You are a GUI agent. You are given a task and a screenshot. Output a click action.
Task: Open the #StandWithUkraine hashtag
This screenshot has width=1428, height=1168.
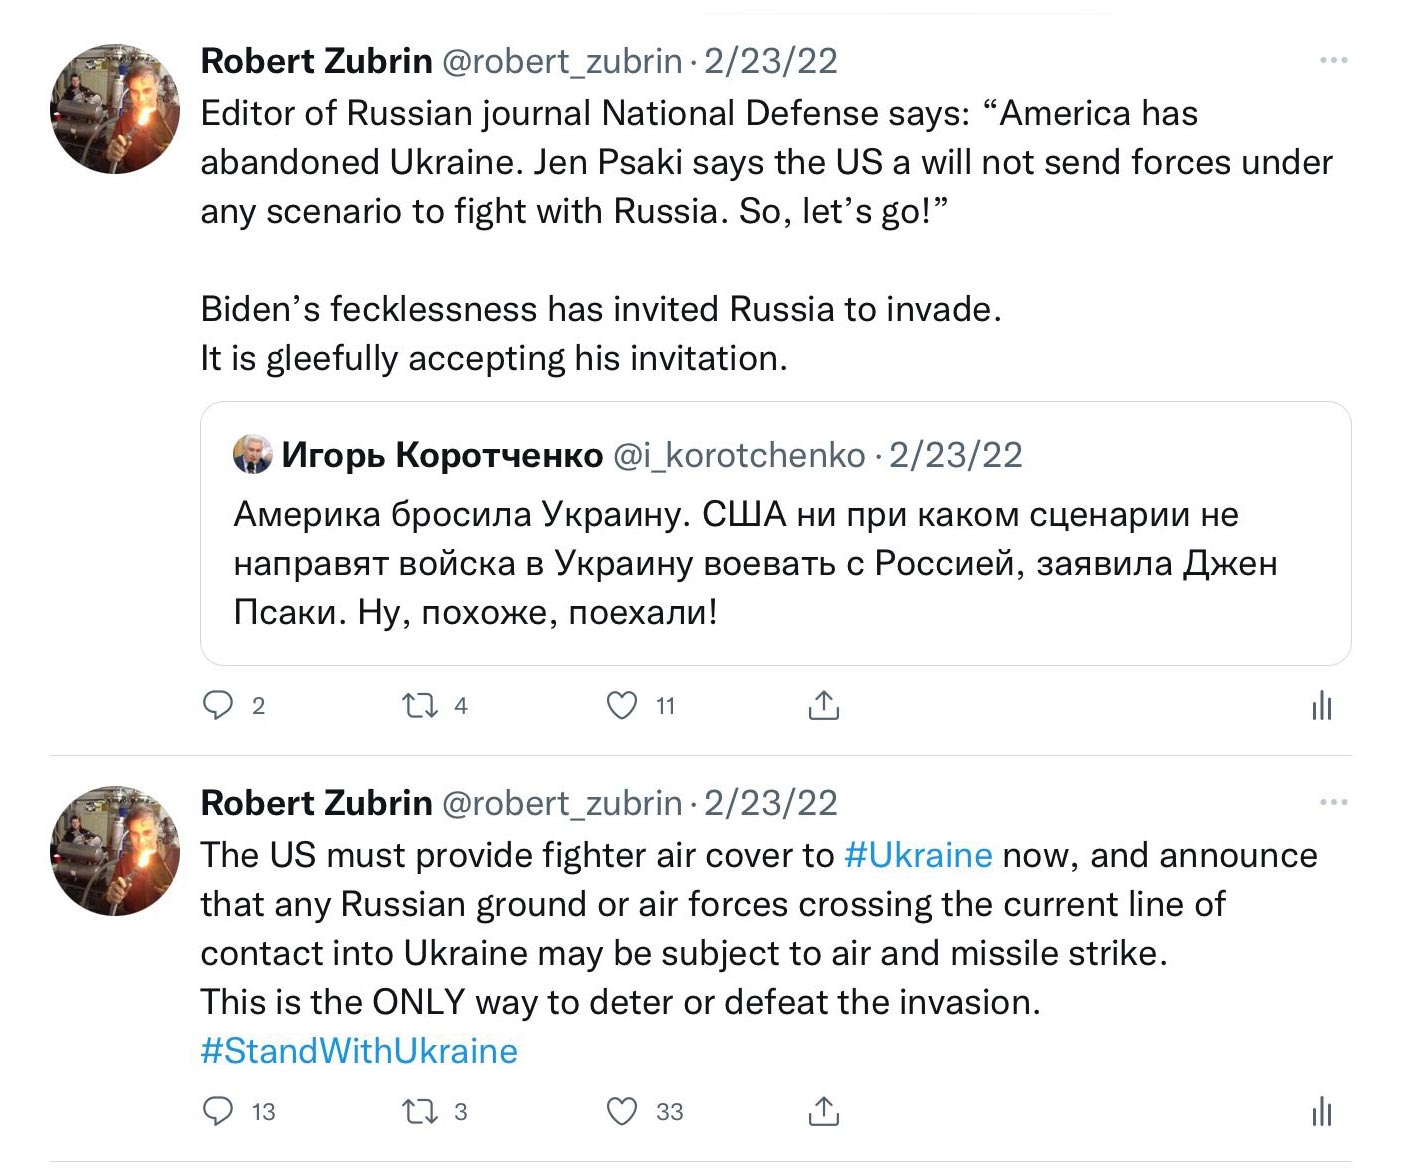click(x=358, y=1050)
